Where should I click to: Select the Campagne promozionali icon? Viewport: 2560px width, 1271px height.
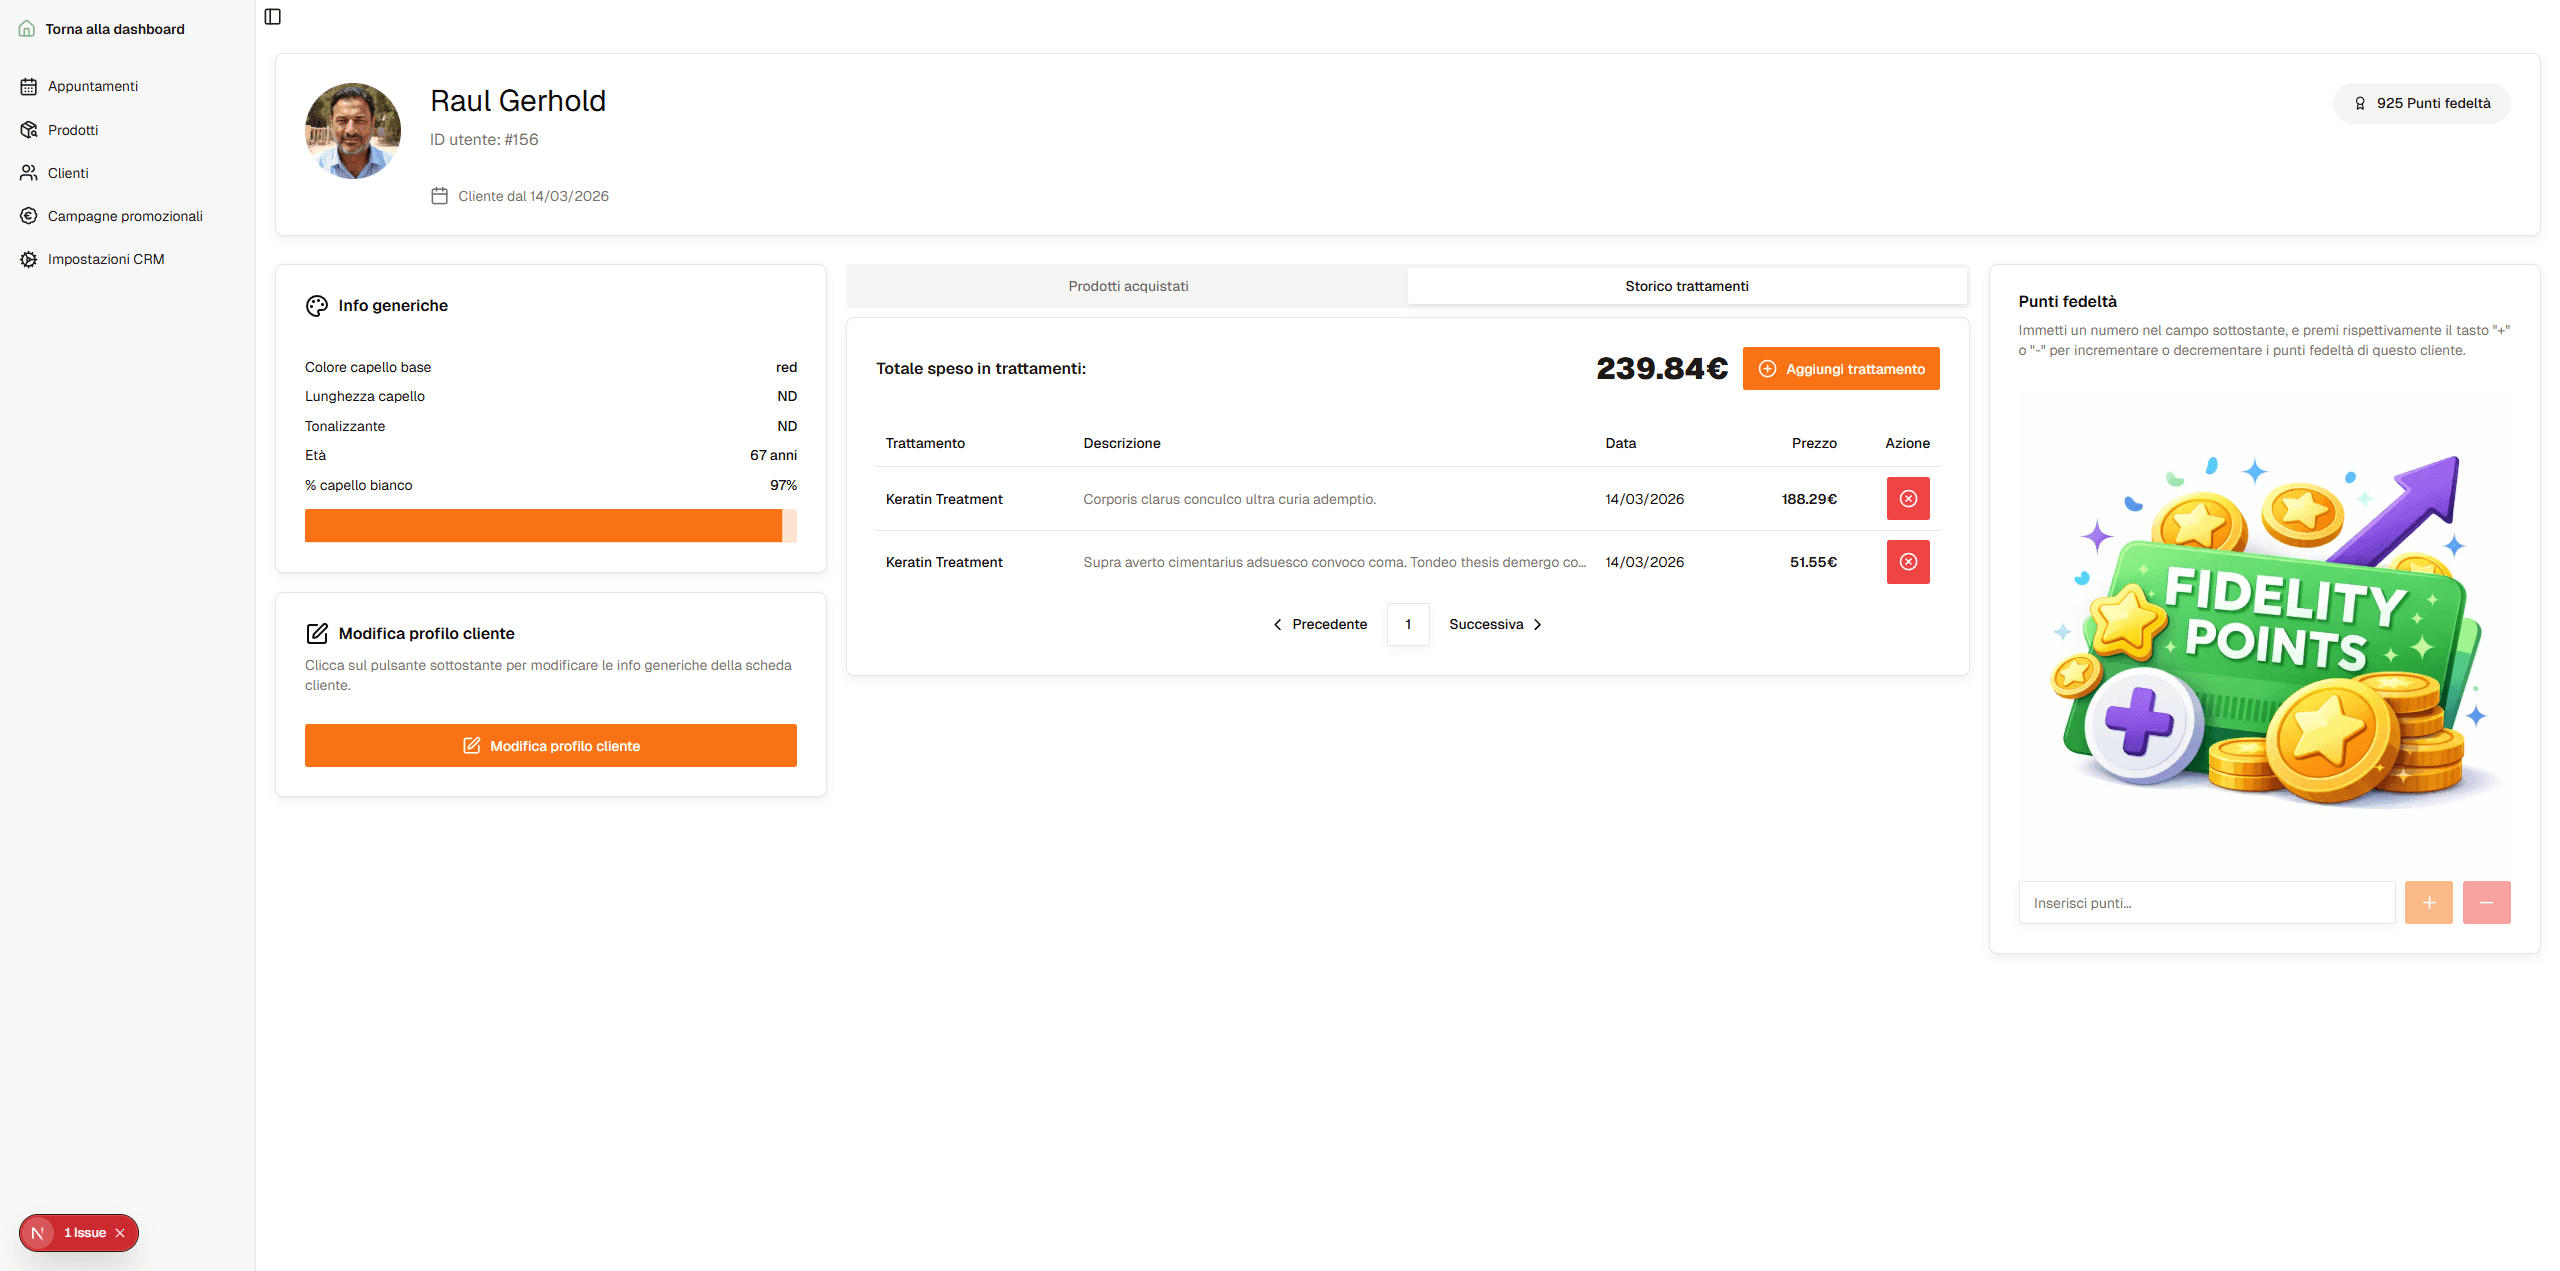point(28,215)
